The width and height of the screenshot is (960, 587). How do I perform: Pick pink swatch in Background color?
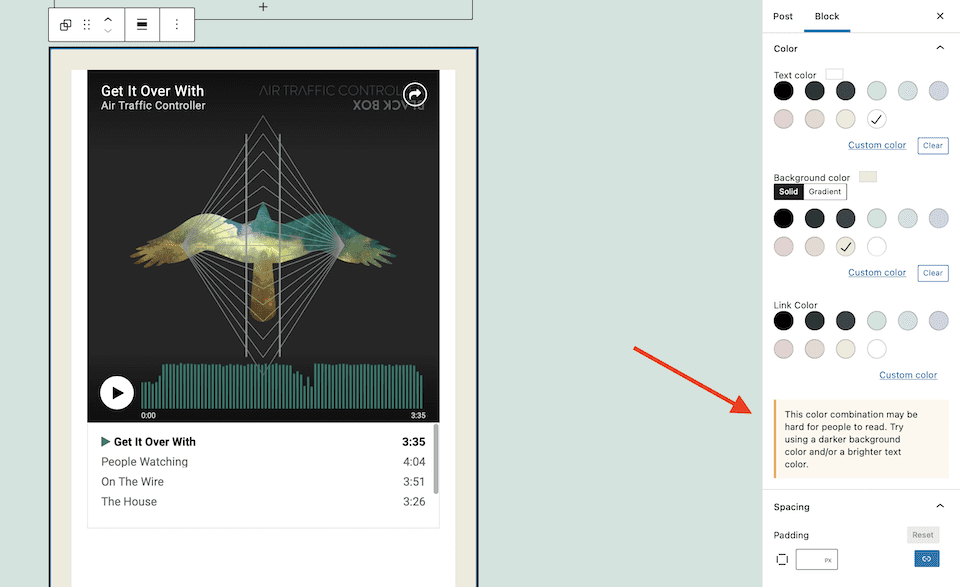tap(783, 246)
